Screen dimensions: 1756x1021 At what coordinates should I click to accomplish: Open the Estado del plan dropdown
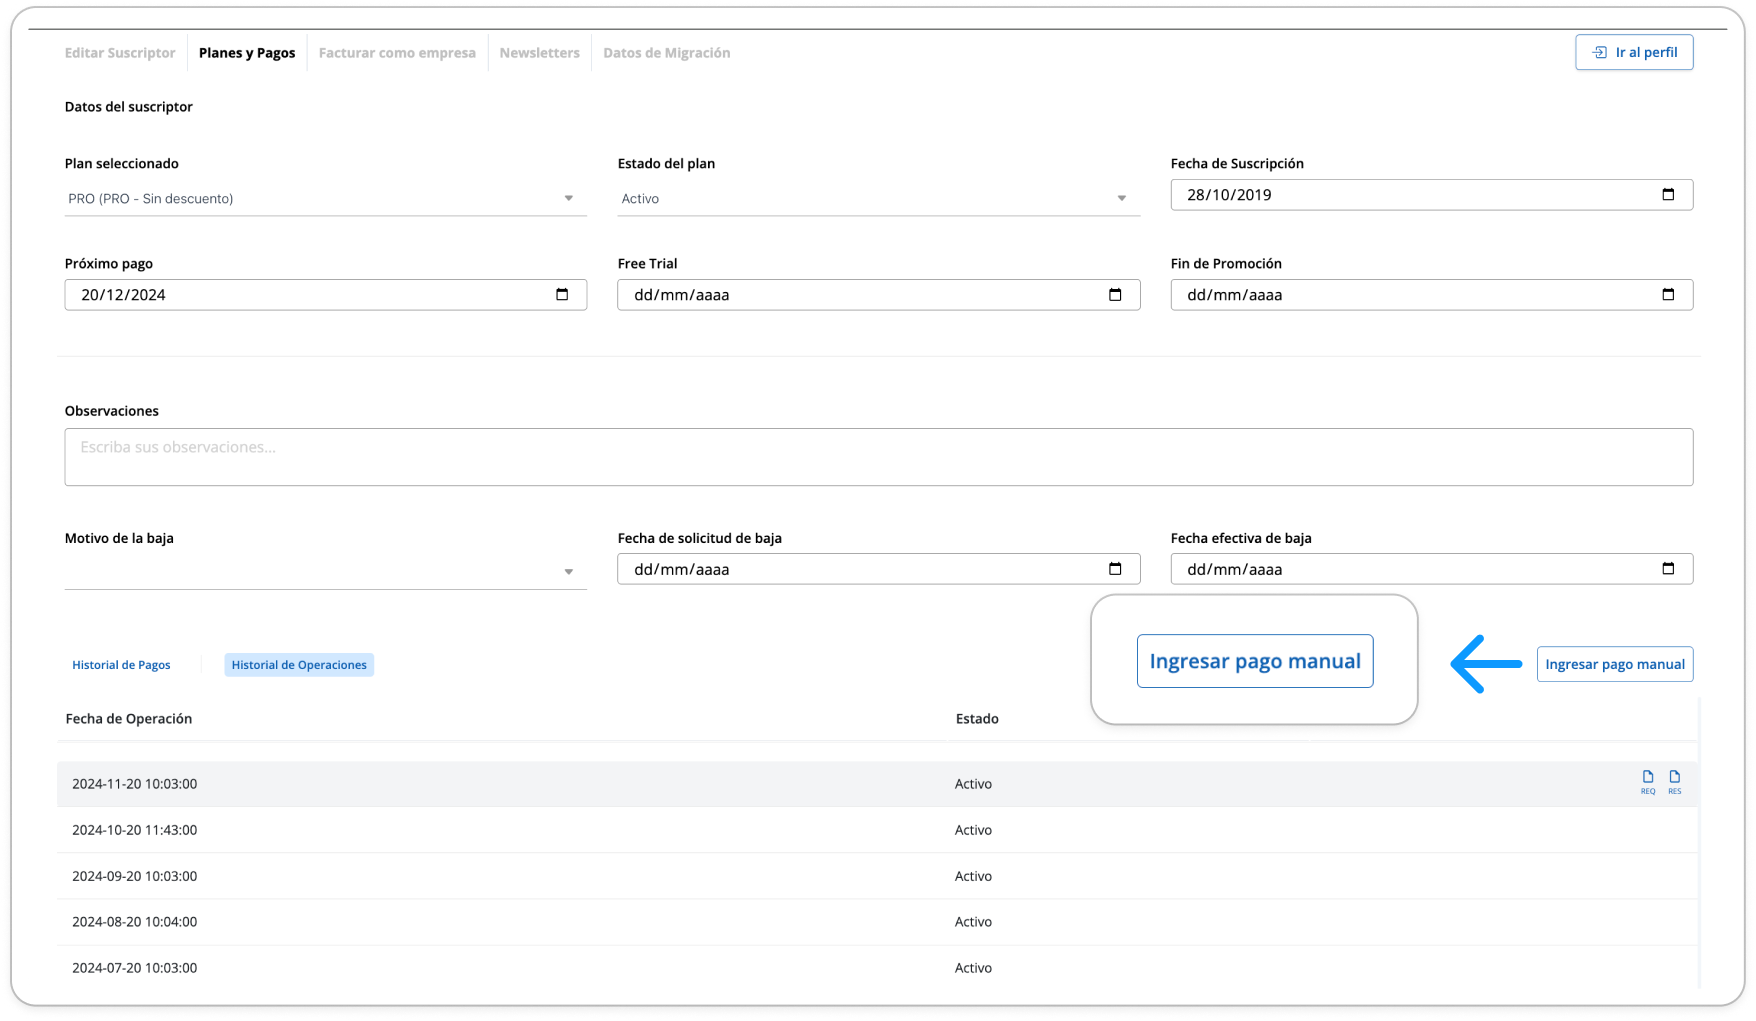tap(878, 199)
